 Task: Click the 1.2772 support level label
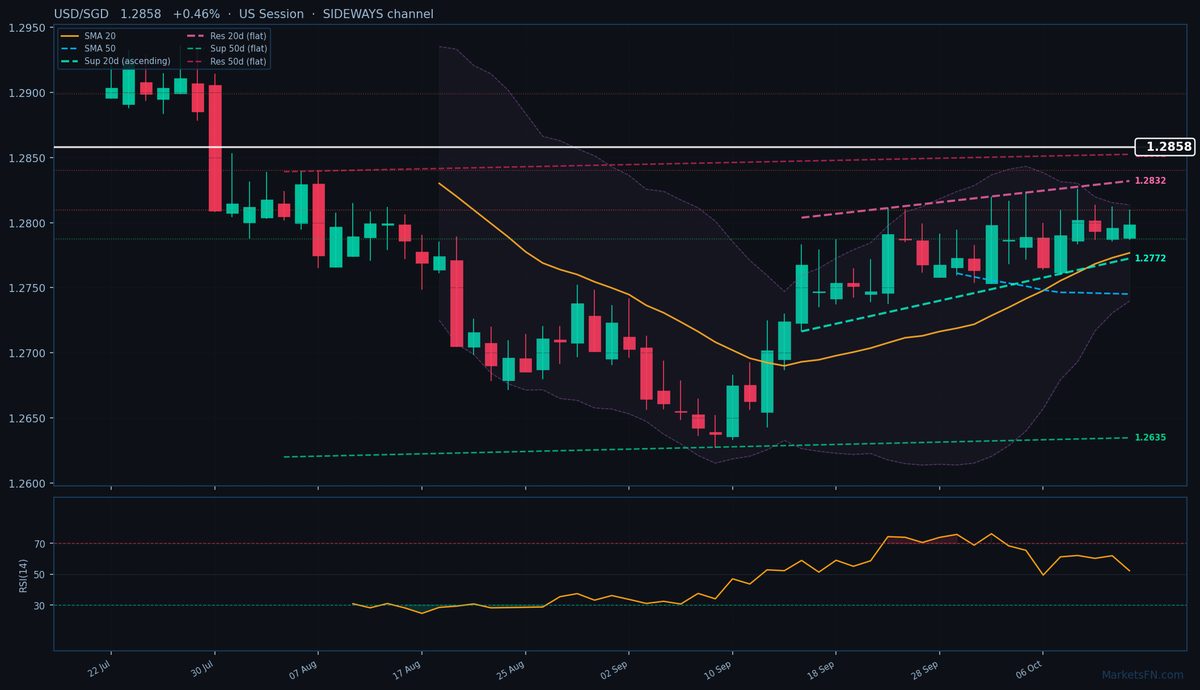click(1150, 259)
